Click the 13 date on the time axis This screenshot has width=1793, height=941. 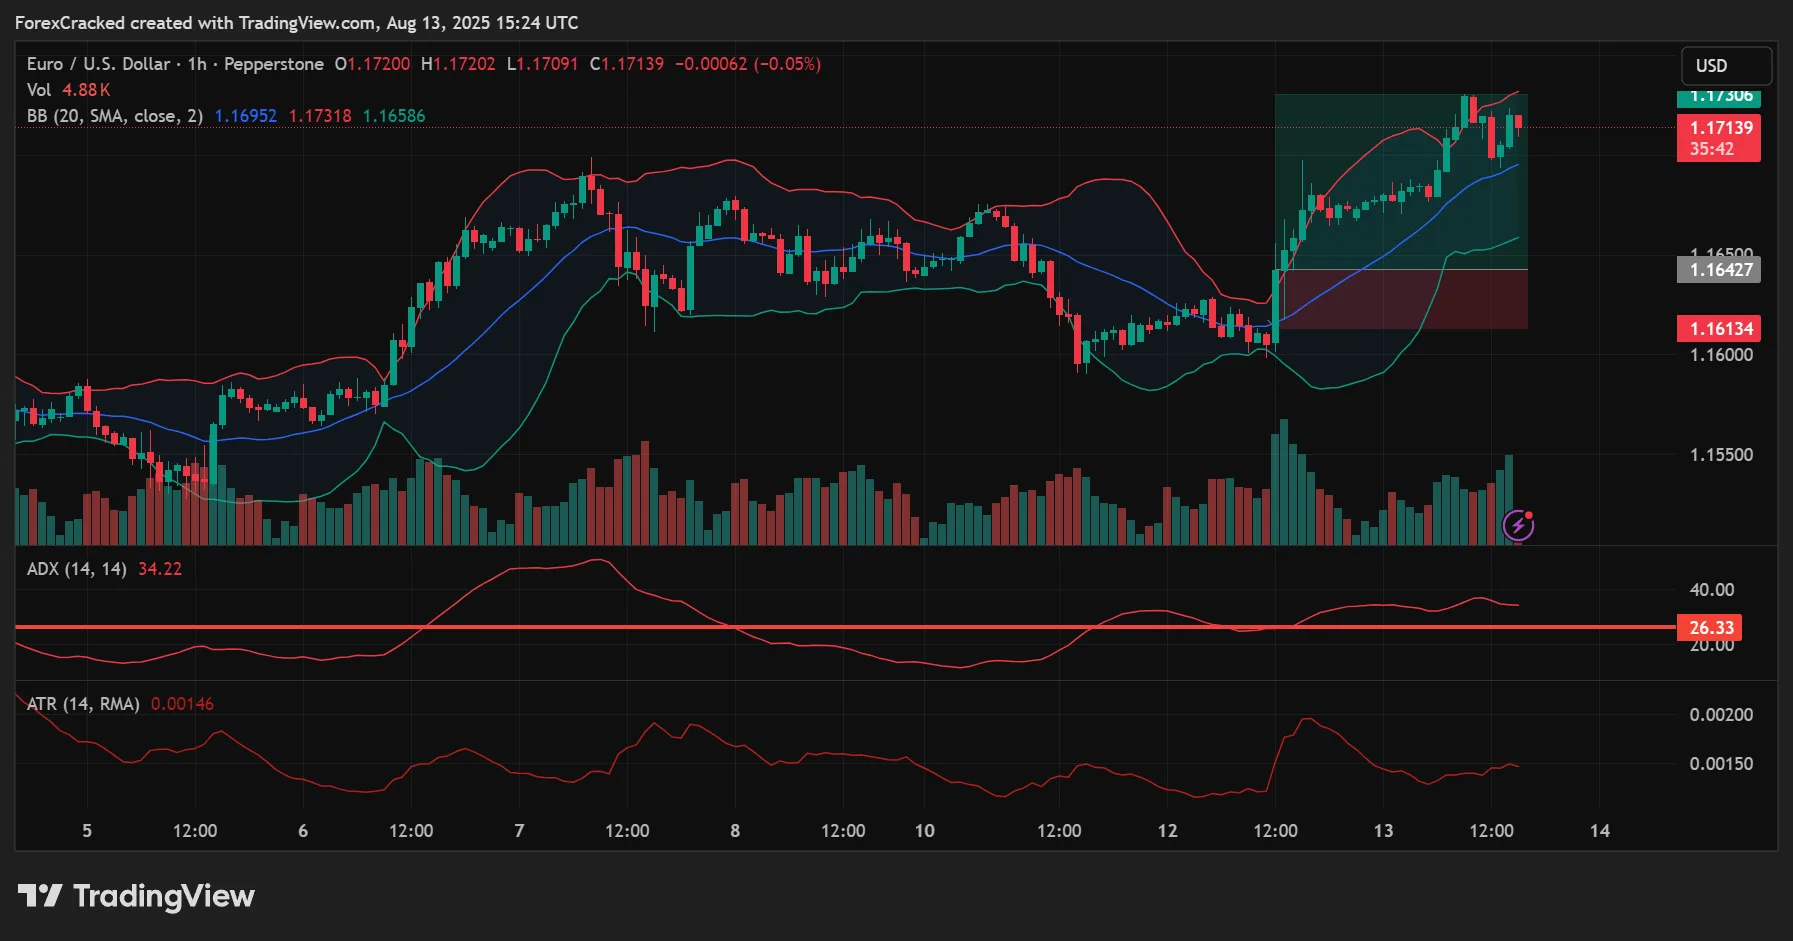point(1385,830)
